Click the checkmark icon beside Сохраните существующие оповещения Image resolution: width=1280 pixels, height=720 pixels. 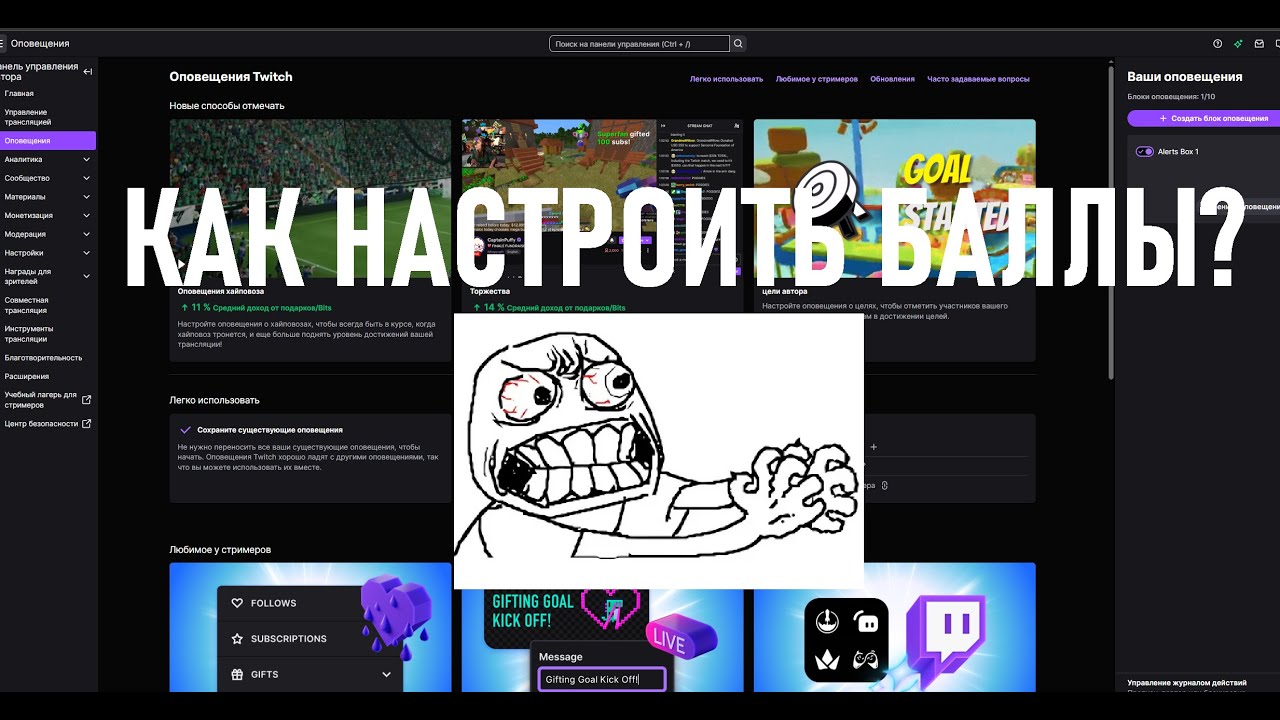coord(186,430)
